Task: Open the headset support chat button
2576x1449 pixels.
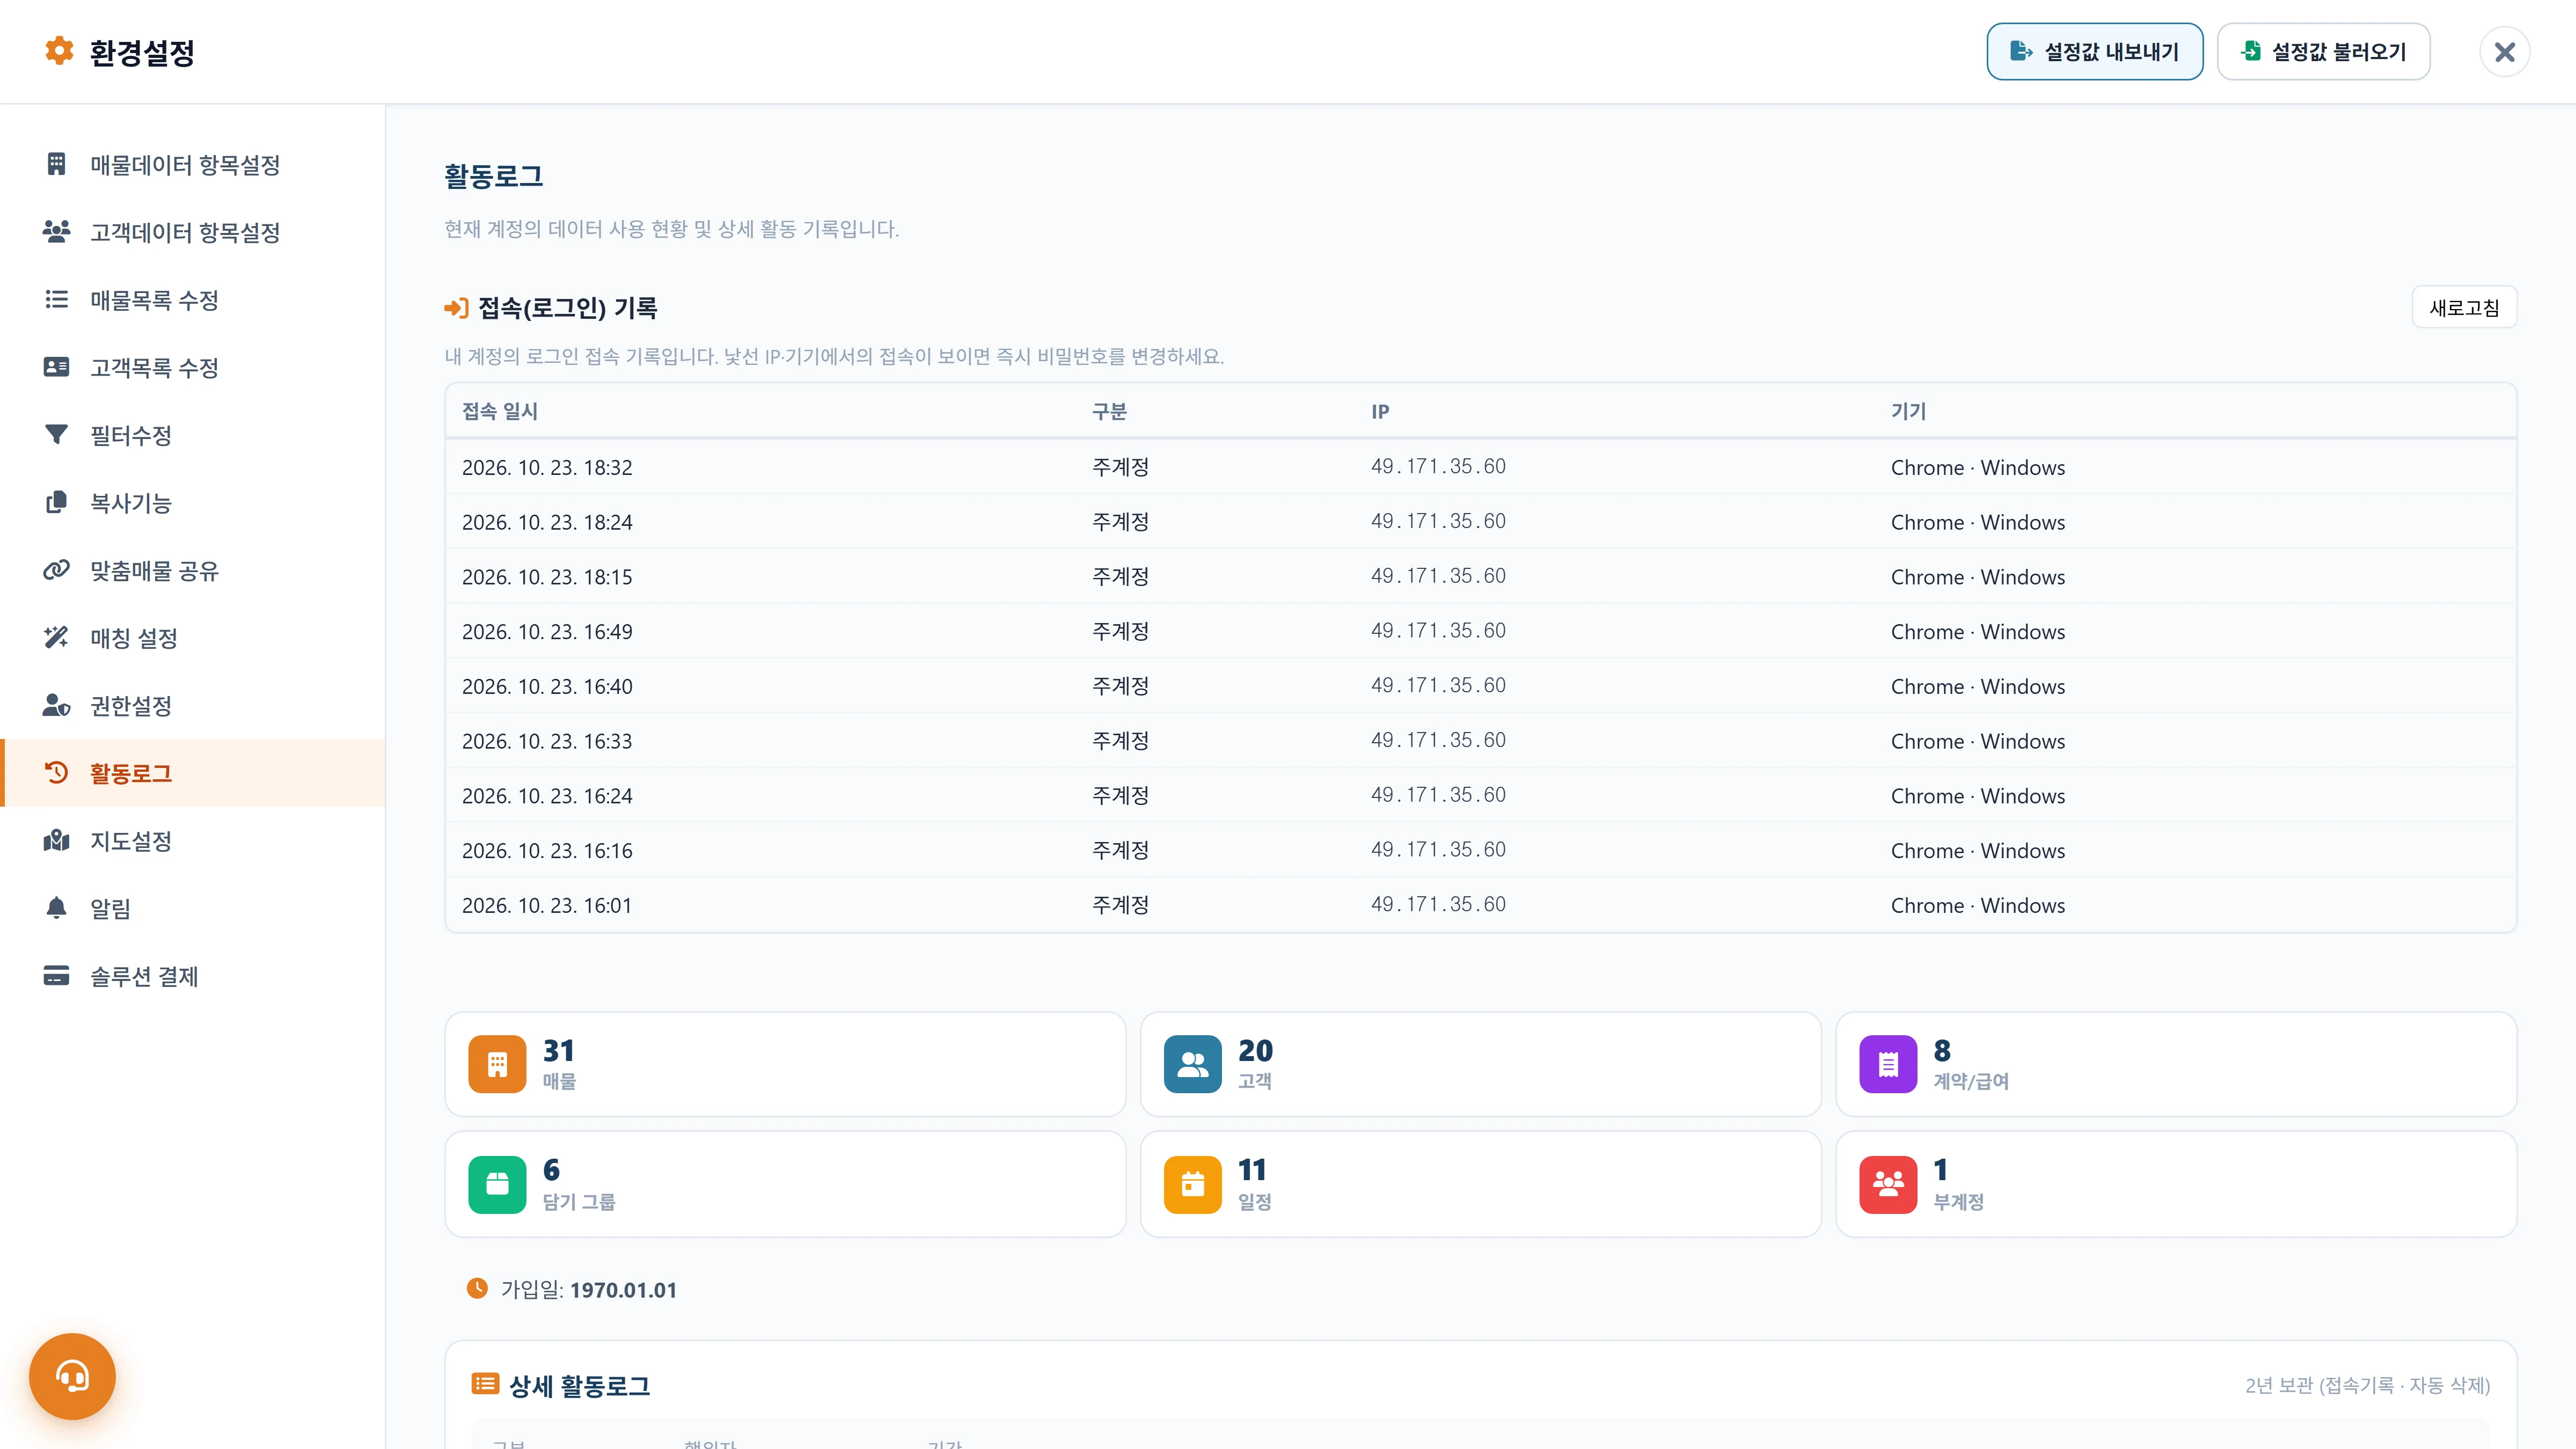Action: pos(72,1377)
